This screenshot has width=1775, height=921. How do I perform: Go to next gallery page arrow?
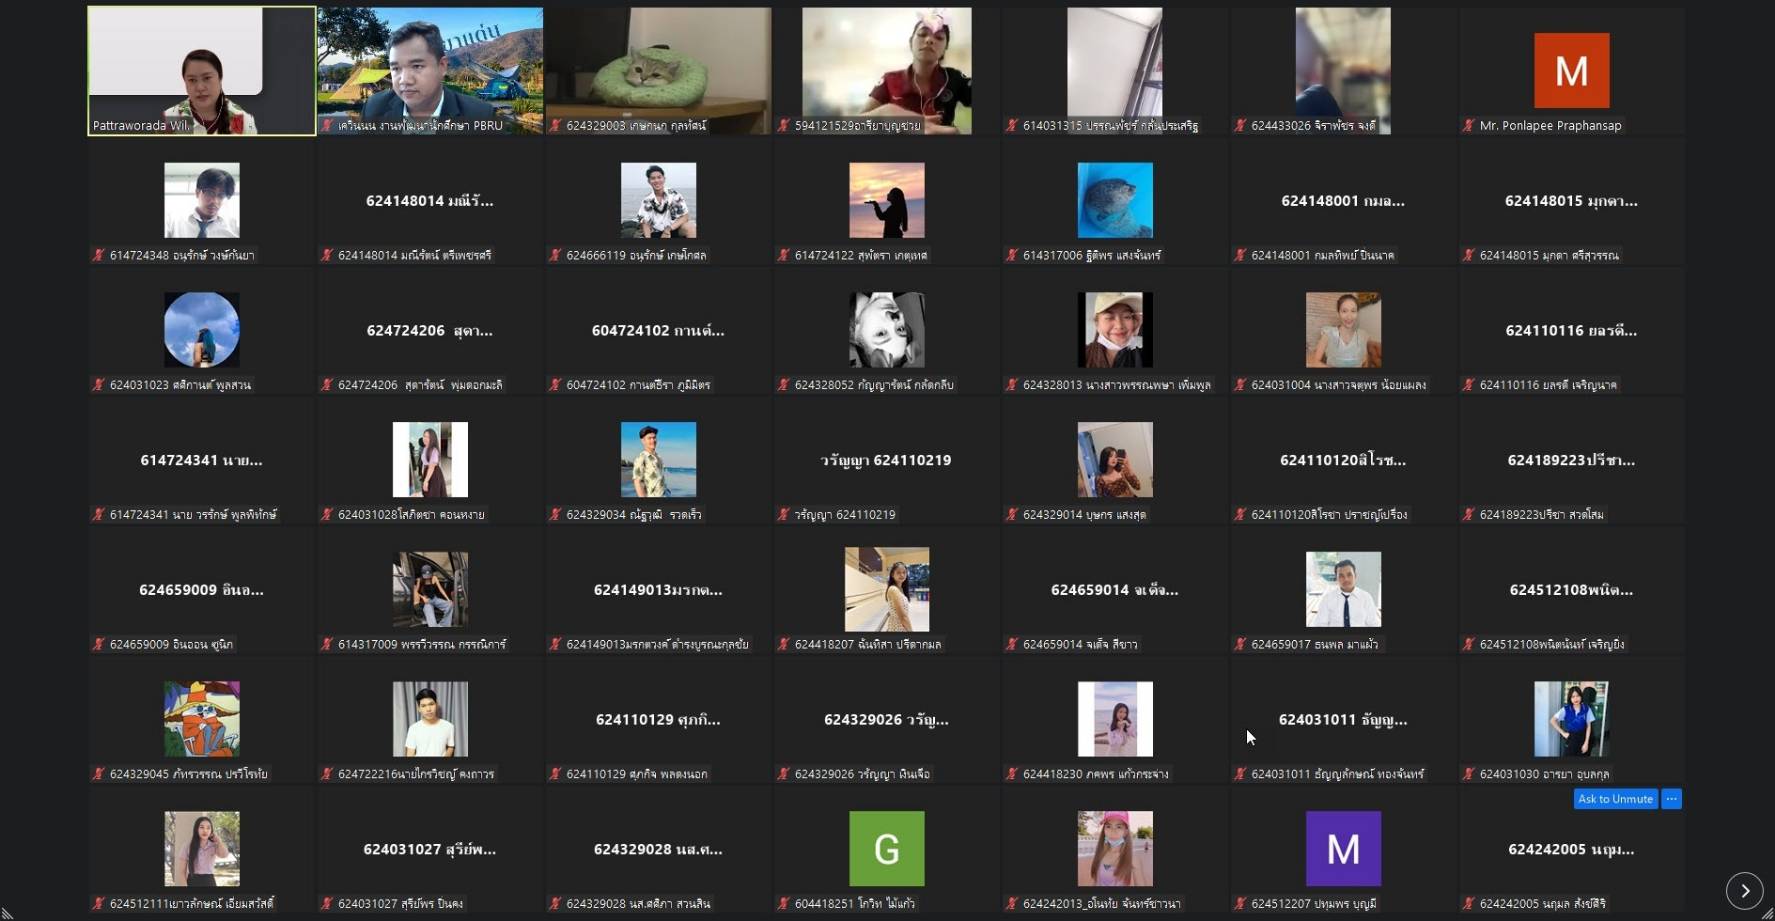1744,891
